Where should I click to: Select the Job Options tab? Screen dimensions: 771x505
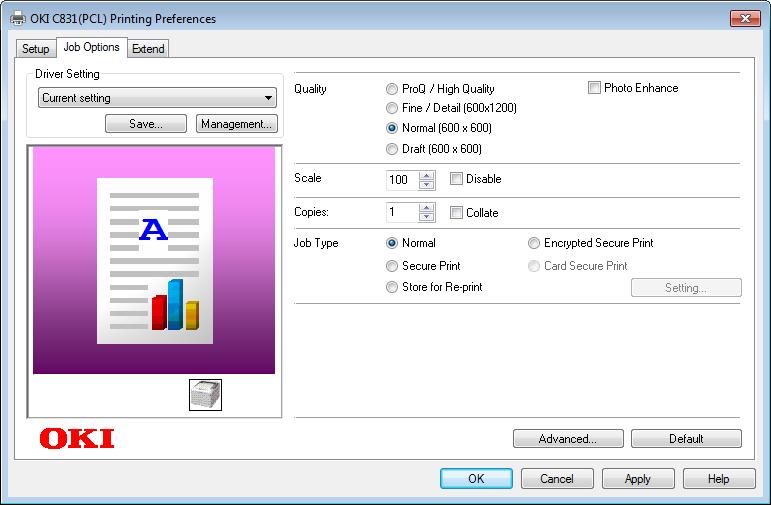tap(91, 47)
